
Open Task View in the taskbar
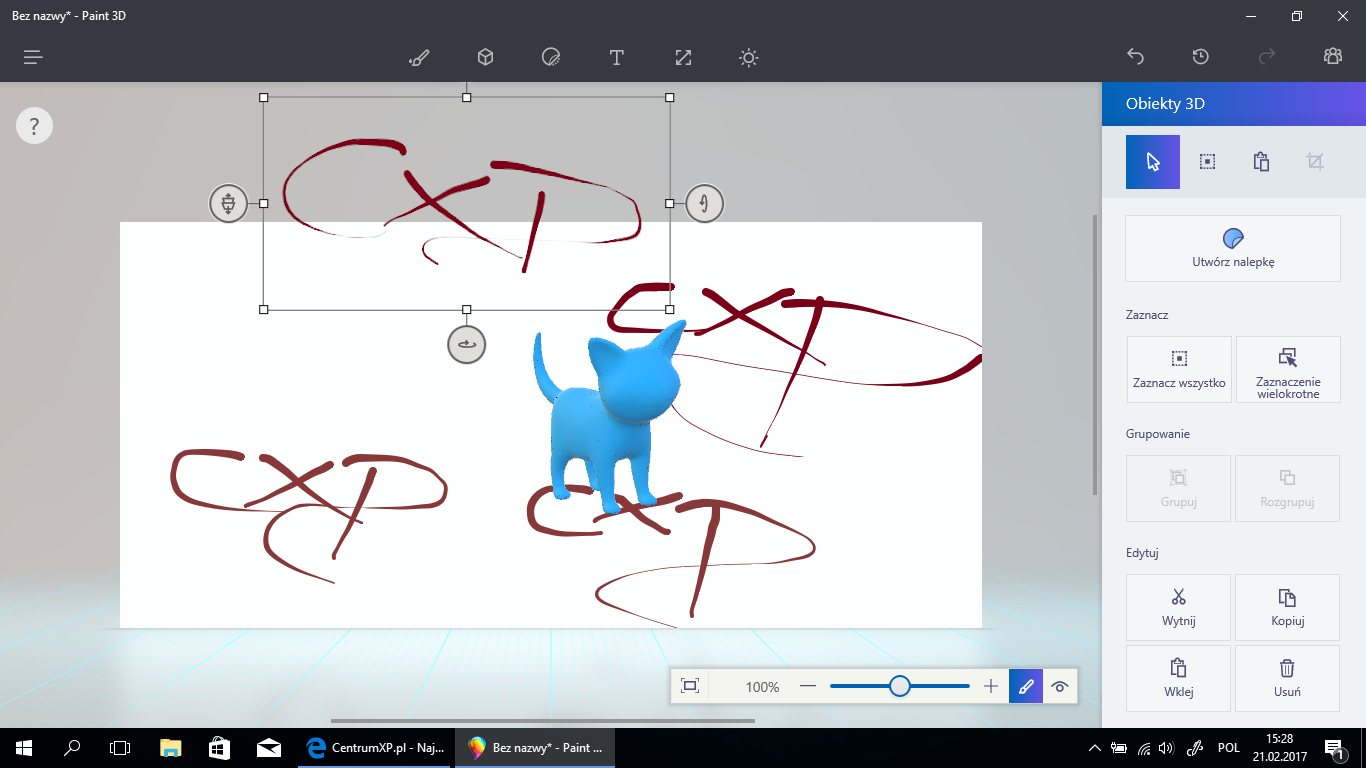[x=120, y=747]
